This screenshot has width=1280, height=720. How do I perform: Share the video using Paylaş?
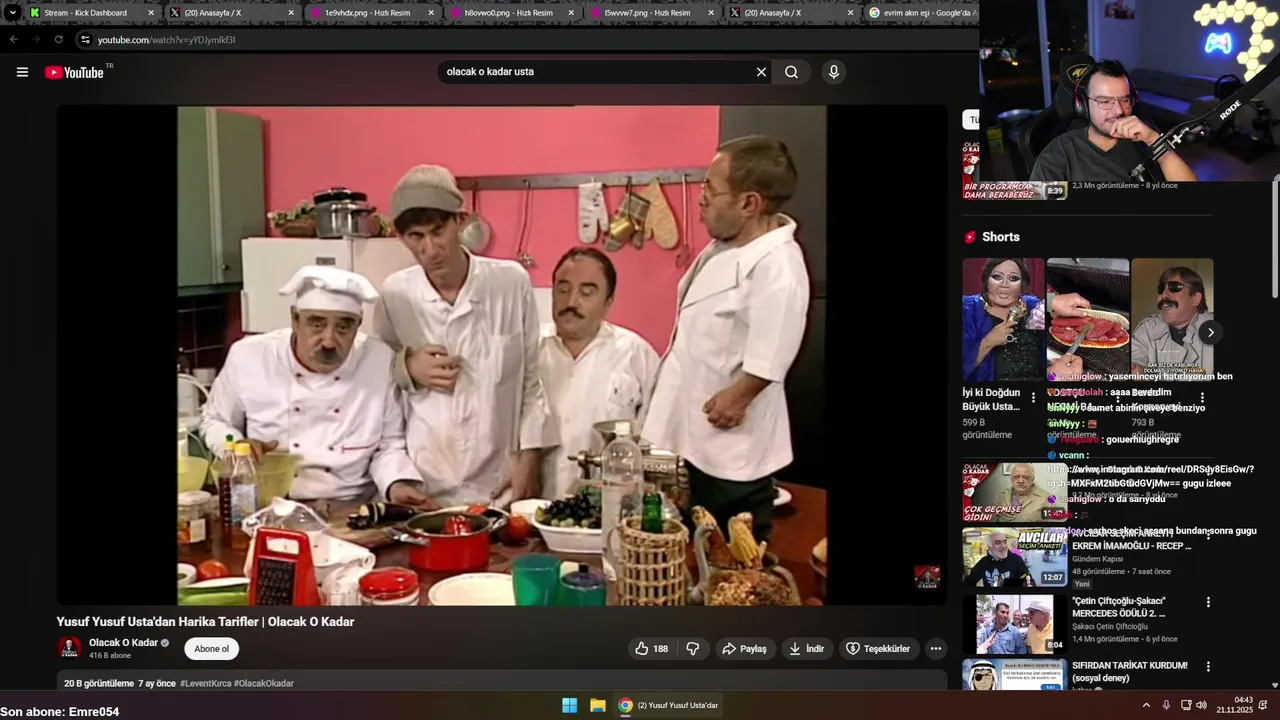click(745, 649)
